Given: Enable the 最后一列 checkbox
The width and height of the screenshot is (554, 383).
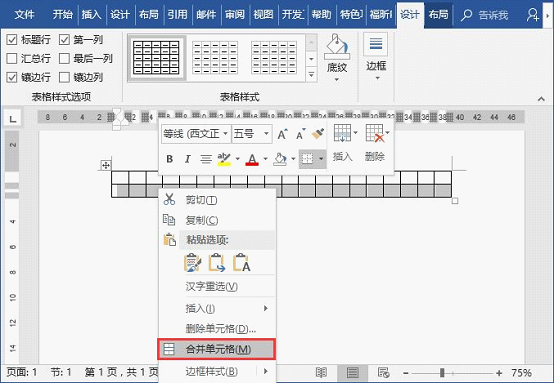Looking at the screenshot, I should [64, 58].
